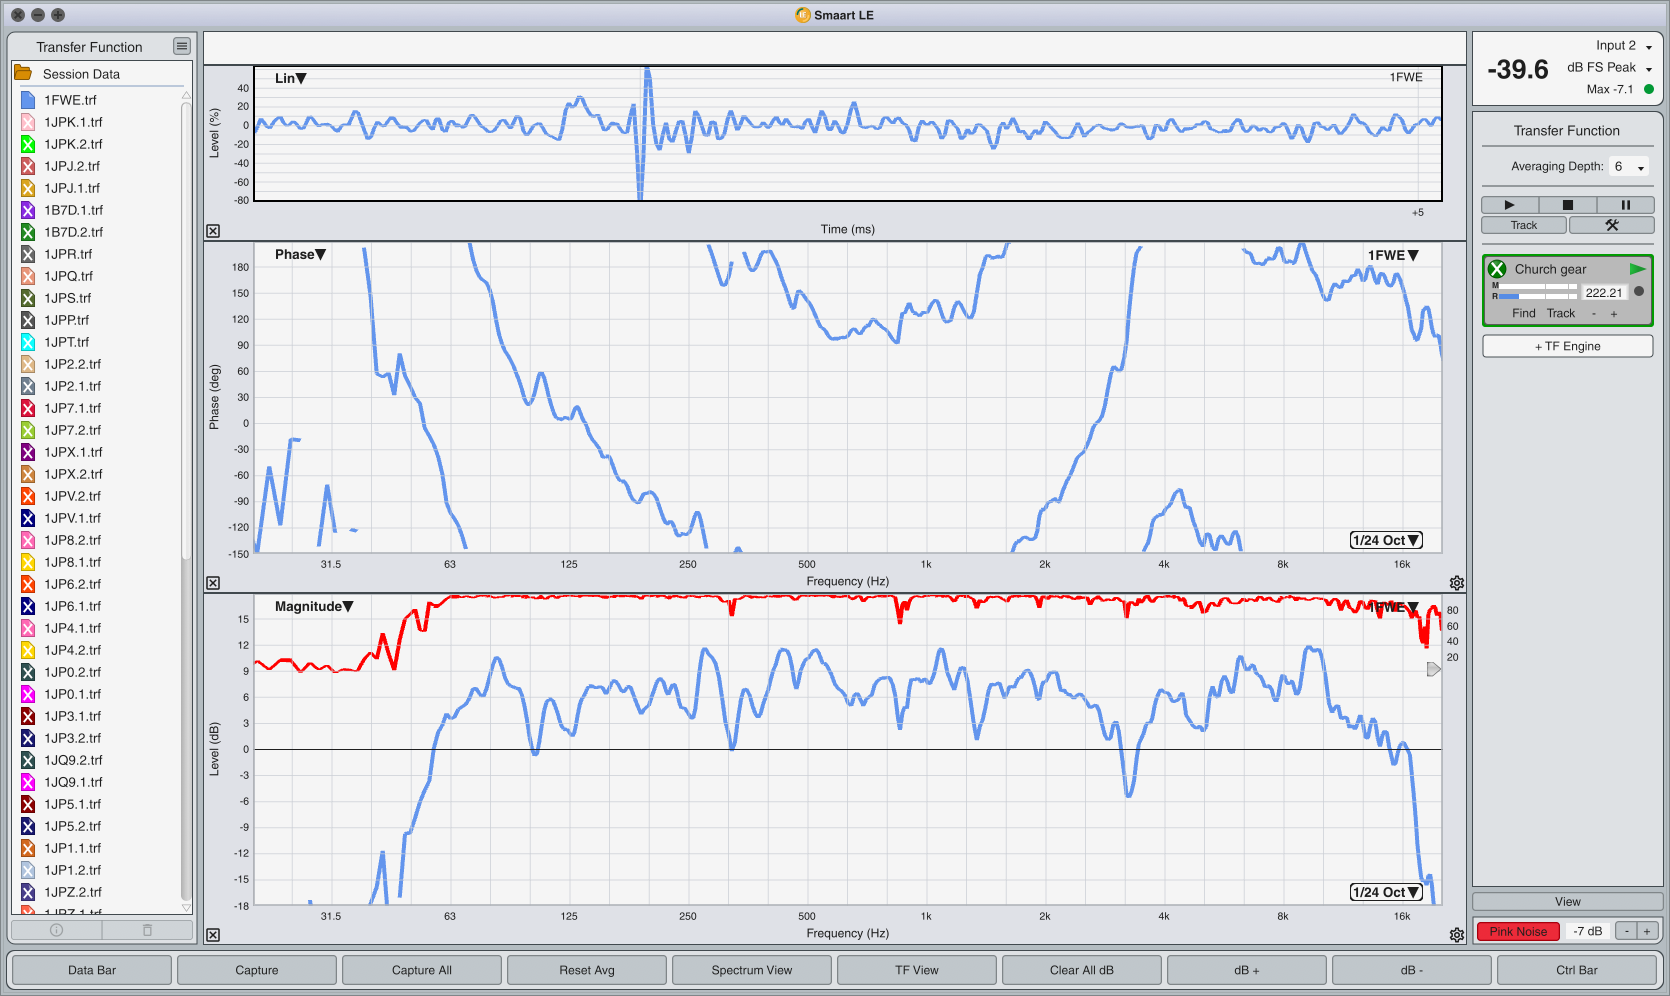Click Find delay on Church gear engine

(1524, 313)
